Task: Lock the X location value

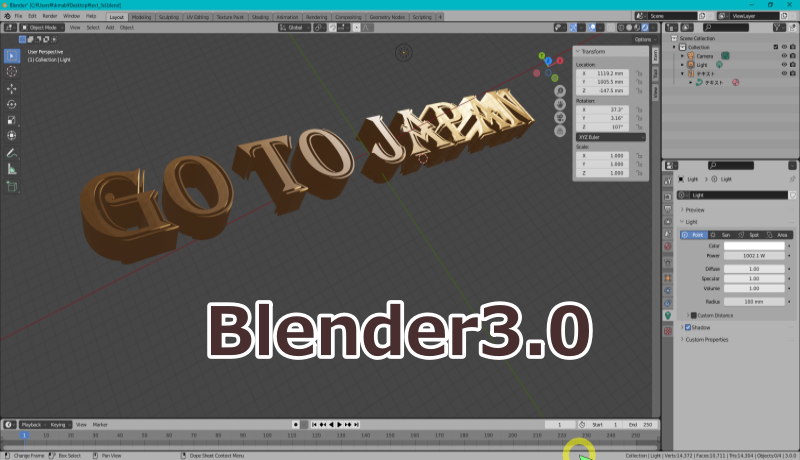Action: coord(639,73)
